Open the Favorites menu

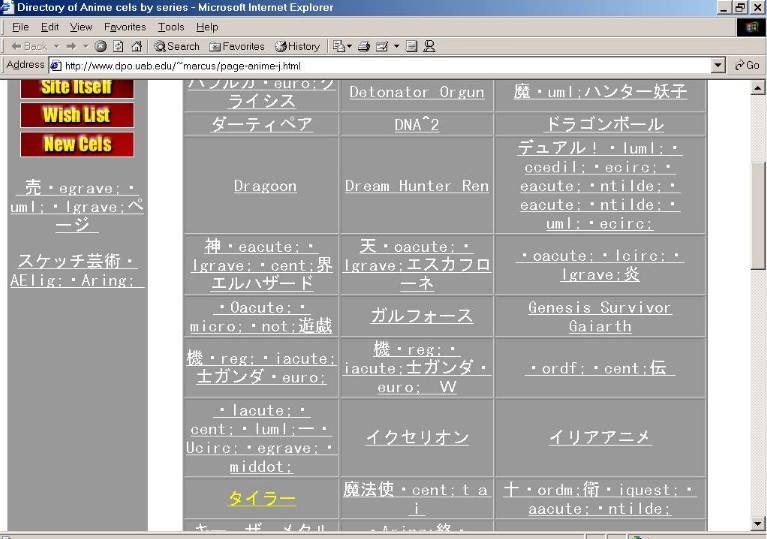coord(125,27)
